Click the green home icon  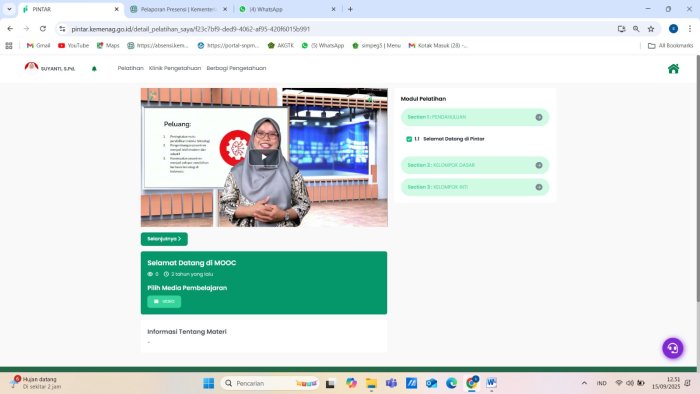673,68
